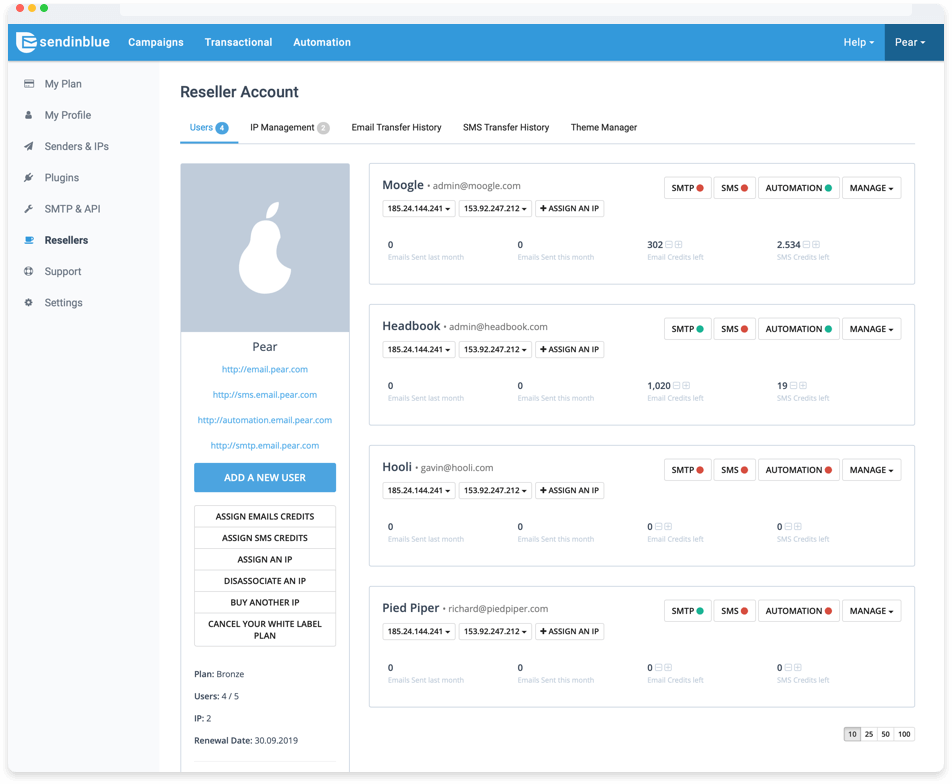Open the MANAGE dropdown for Hooli
Image resolution: width=952 pixels, height=784 pixels.
(x=871, y=470)
